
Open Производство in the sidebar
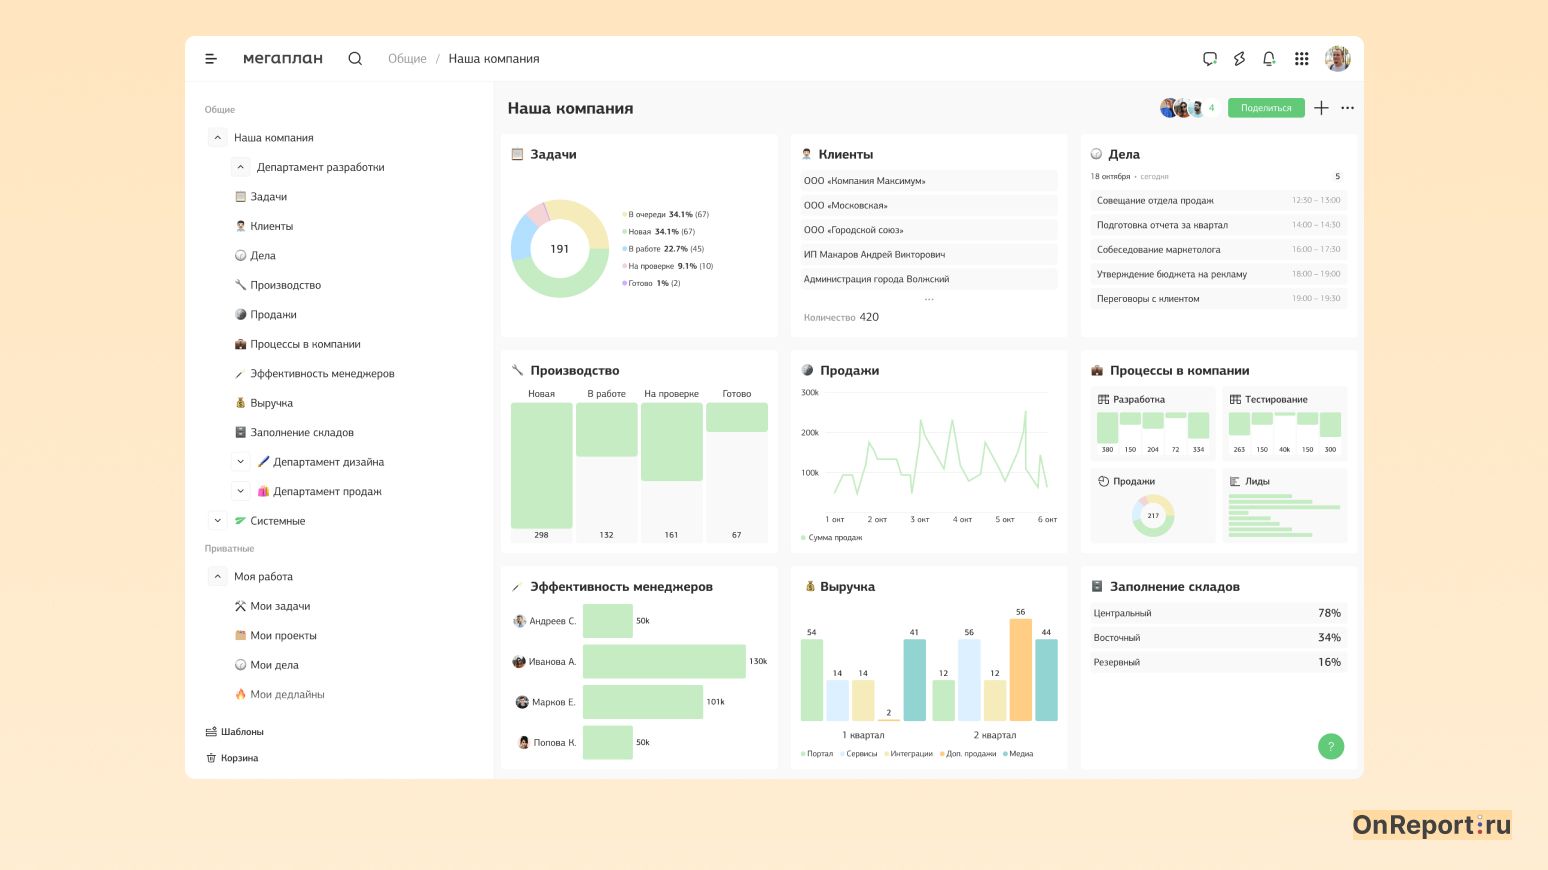tap(278, 285)
